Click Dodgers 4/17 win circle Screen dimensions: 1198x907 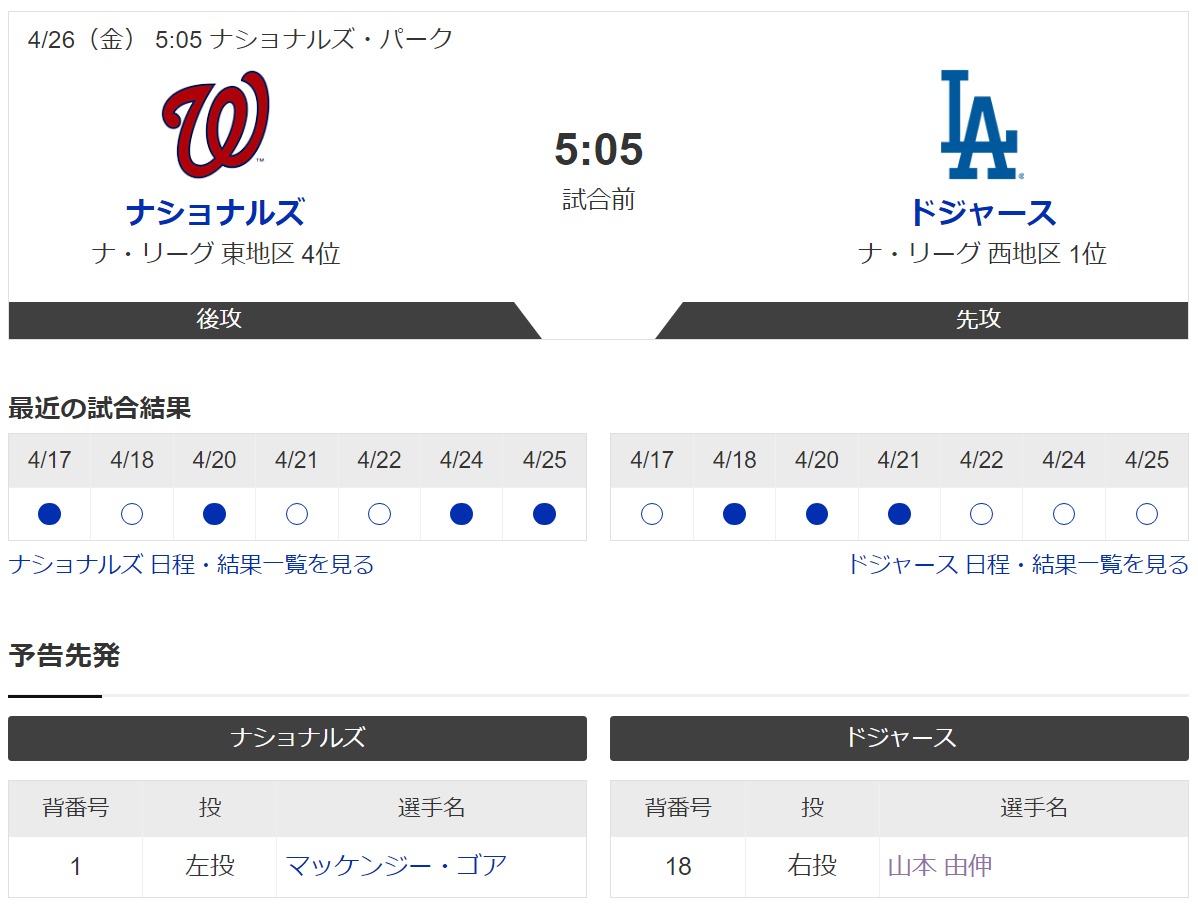pyautogui.click(x=652, y=514)
